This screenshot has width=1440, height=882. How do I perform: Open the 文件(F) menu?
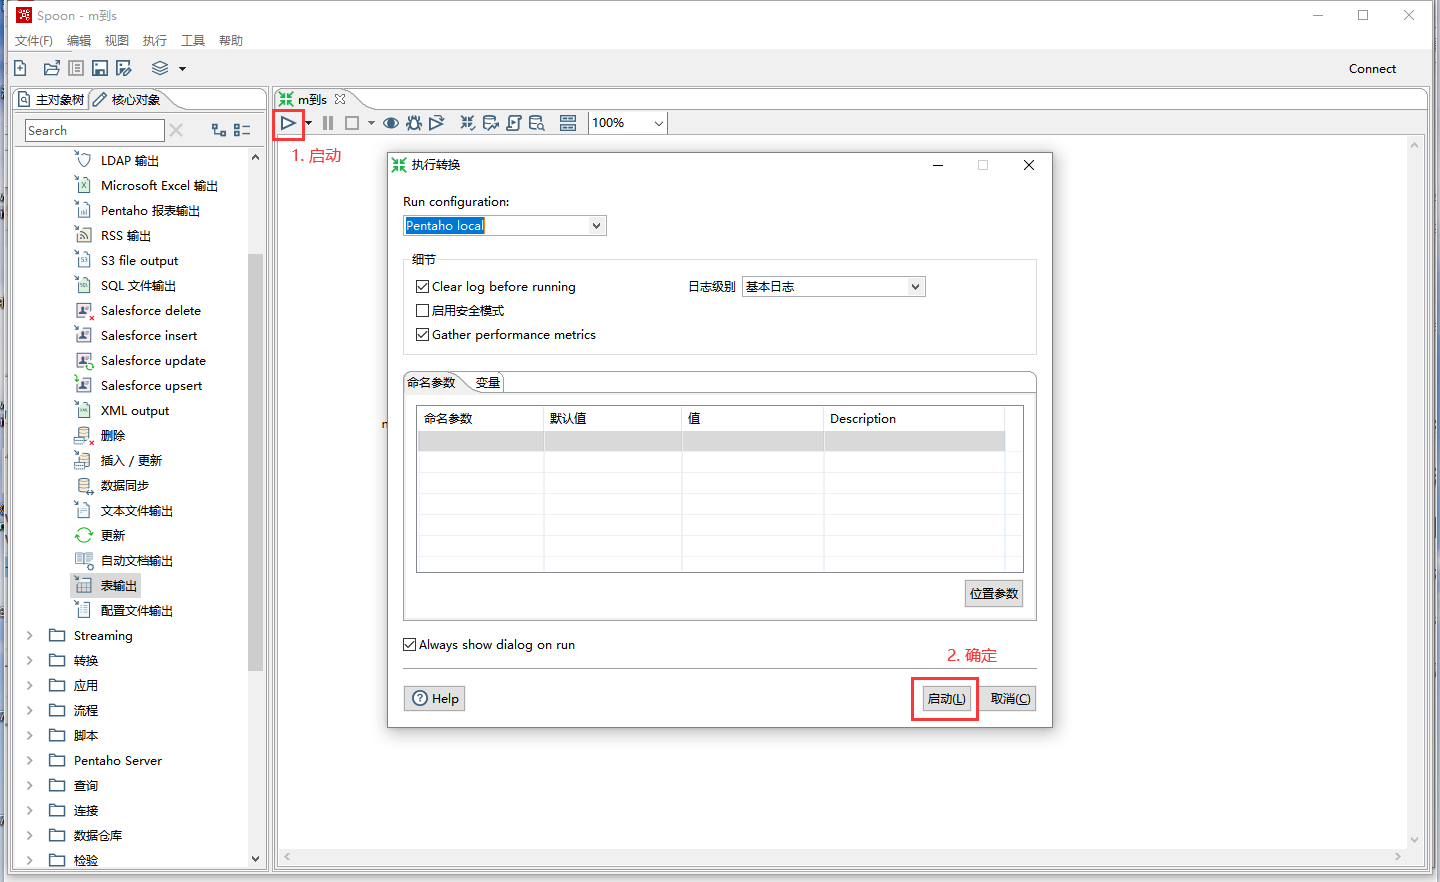pyautogui.click(x=34, y=40)
